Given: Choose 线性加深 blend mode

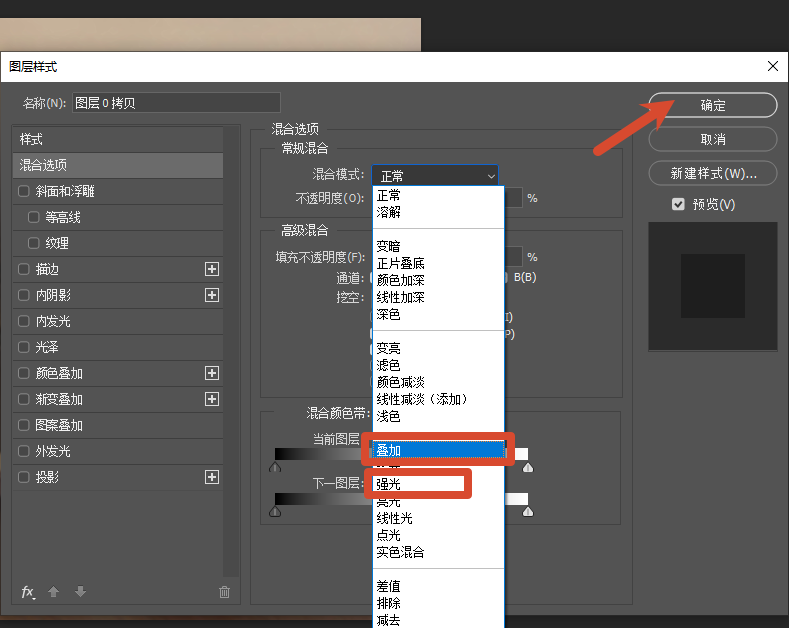Looking at the screenshot, I should tap(438, 297).
